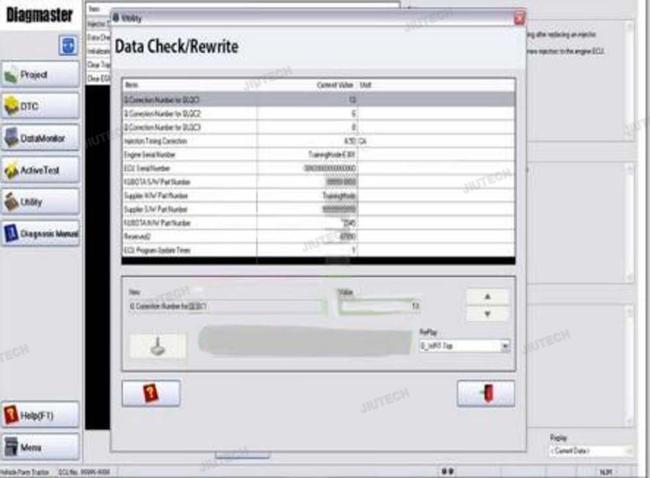This screenshot has width=650, height=478.
Task: Open the DataMonitor view
Action: point(40,139)
